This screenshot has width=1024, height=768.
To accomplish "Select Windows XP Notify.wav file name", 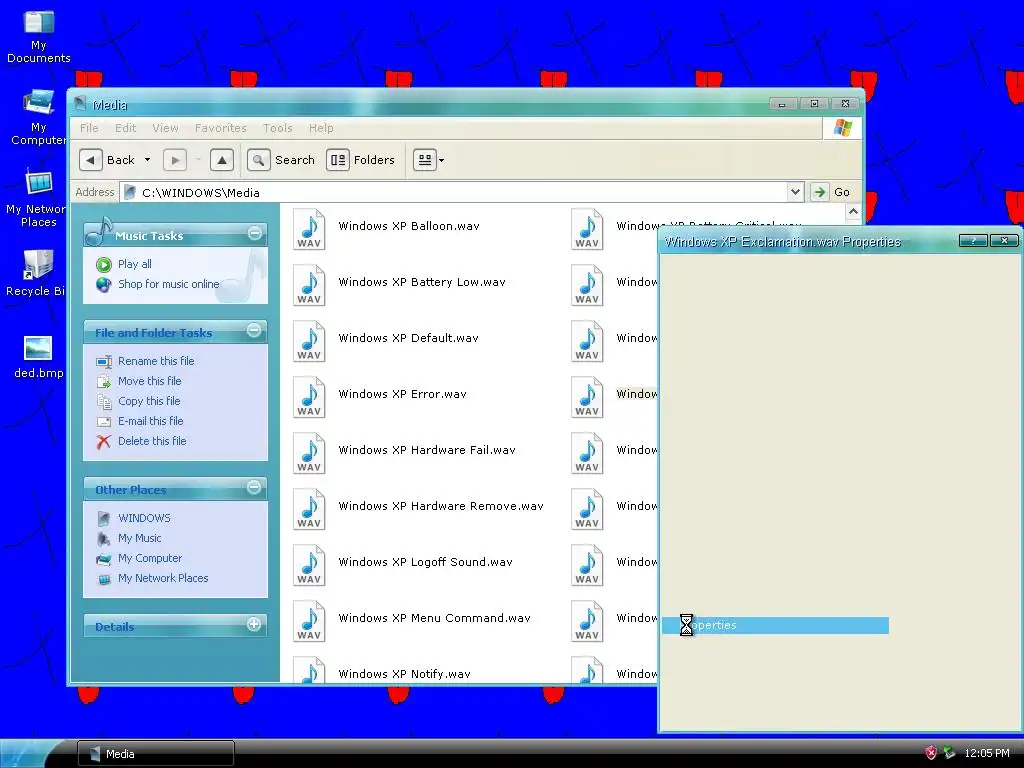I will [x=404, y=674].
